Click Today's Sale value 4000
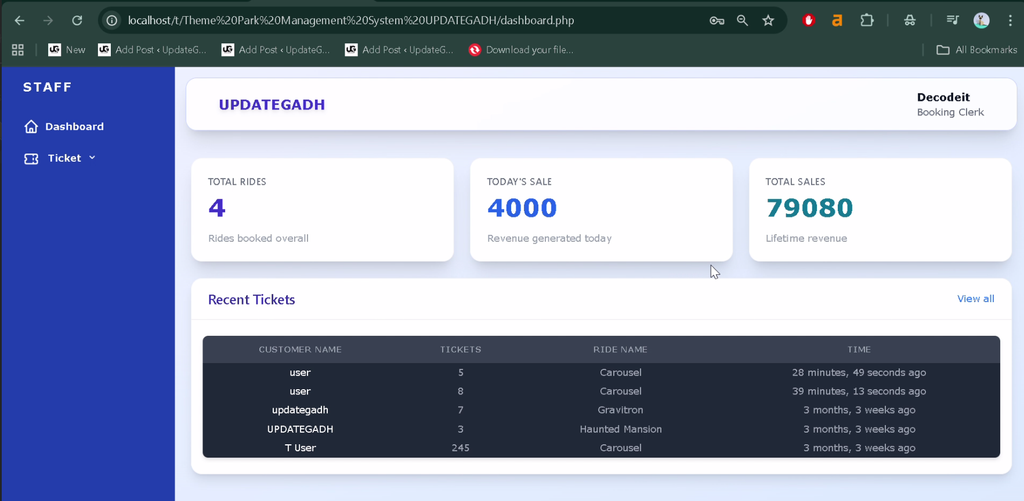1024x501 pixels. click(x=522, y=208)
